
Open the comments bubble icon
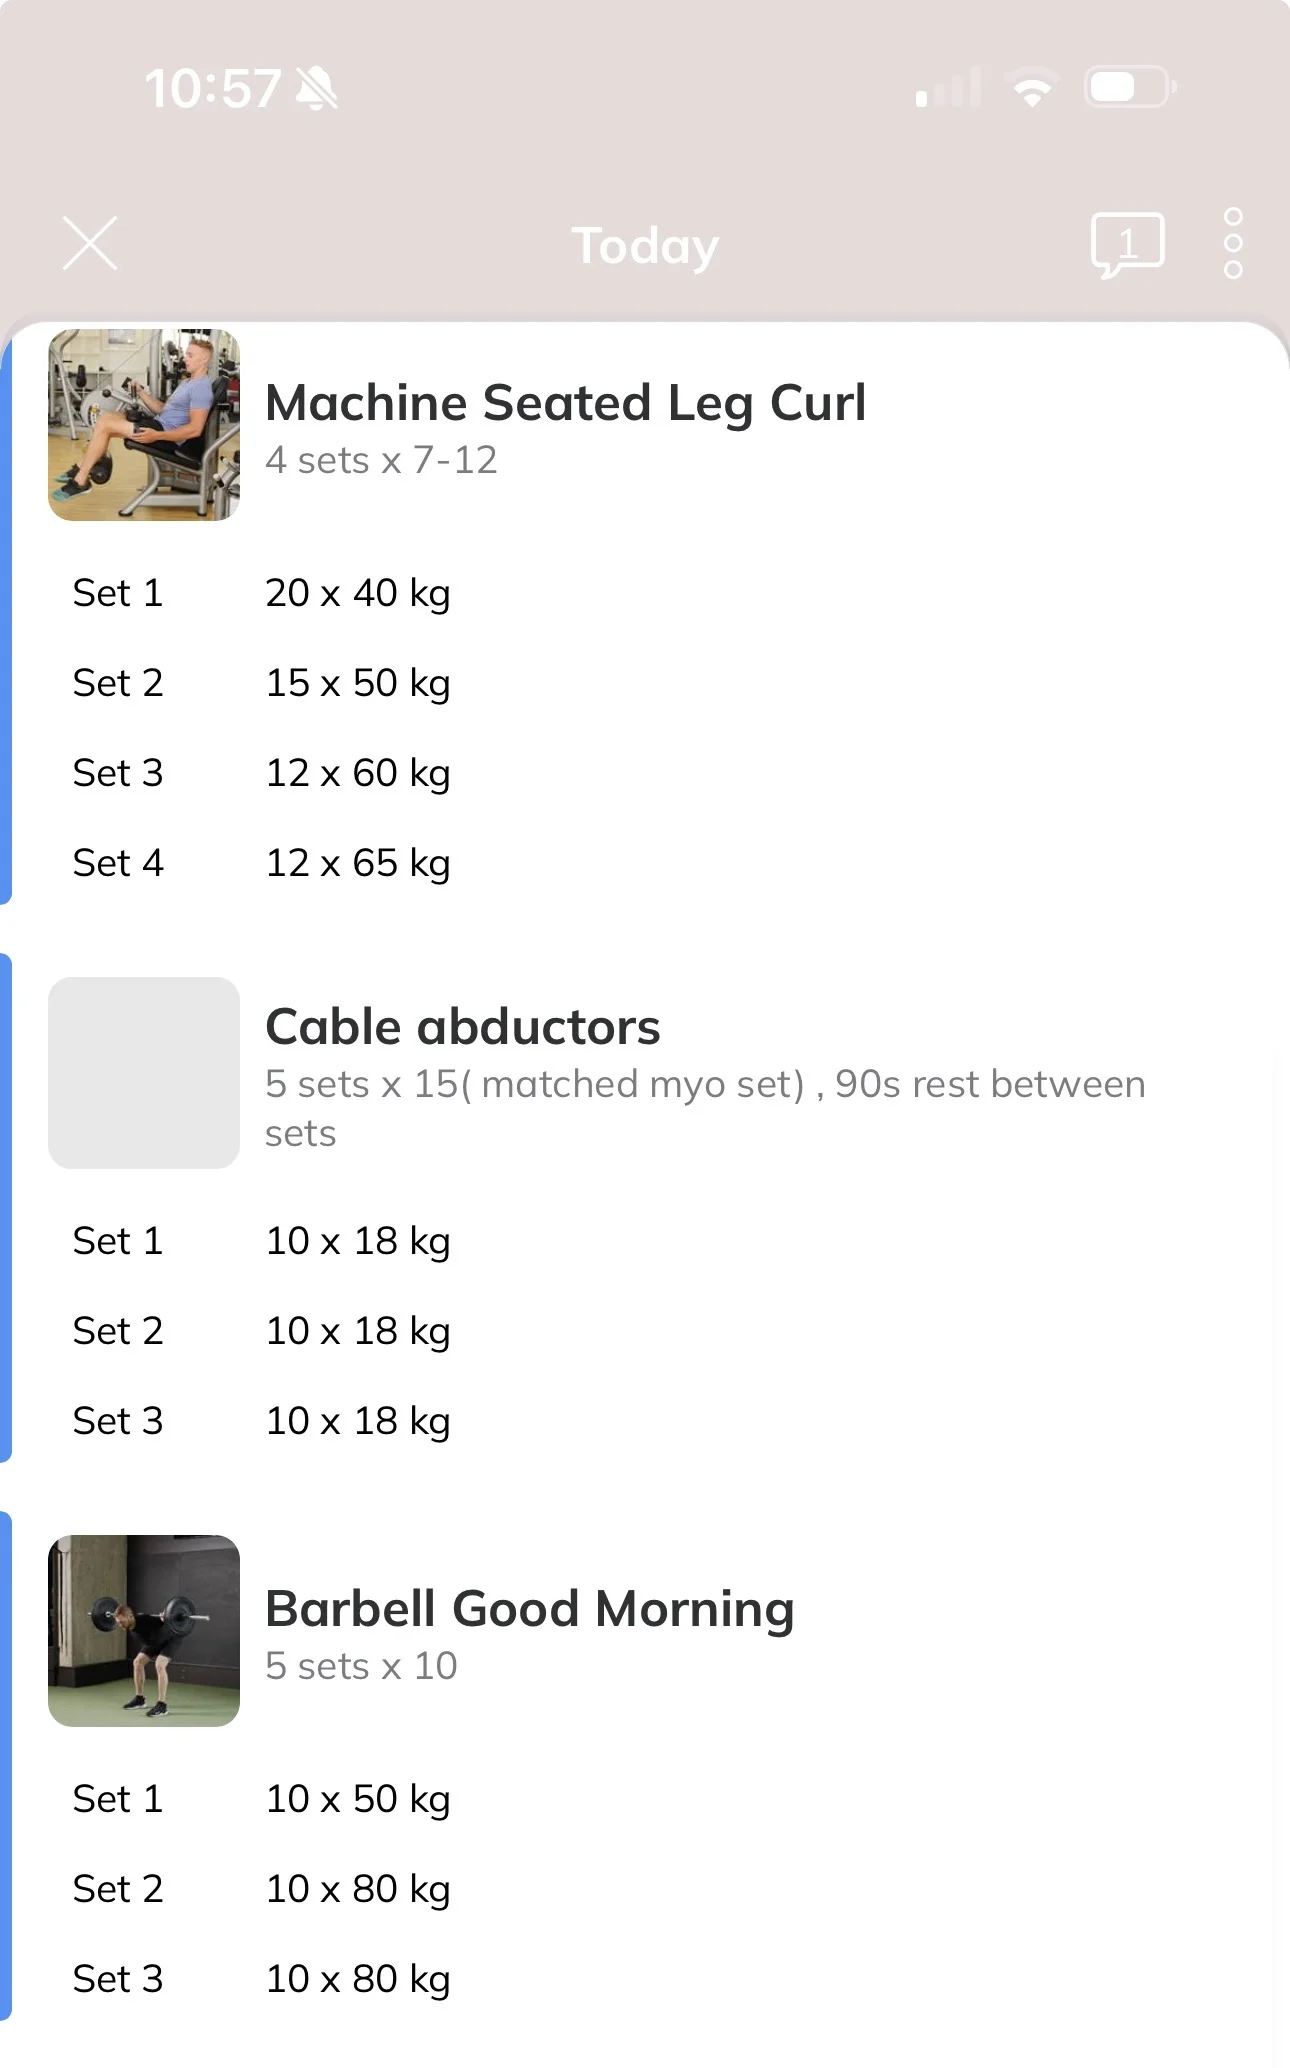tap(1127, 245)
